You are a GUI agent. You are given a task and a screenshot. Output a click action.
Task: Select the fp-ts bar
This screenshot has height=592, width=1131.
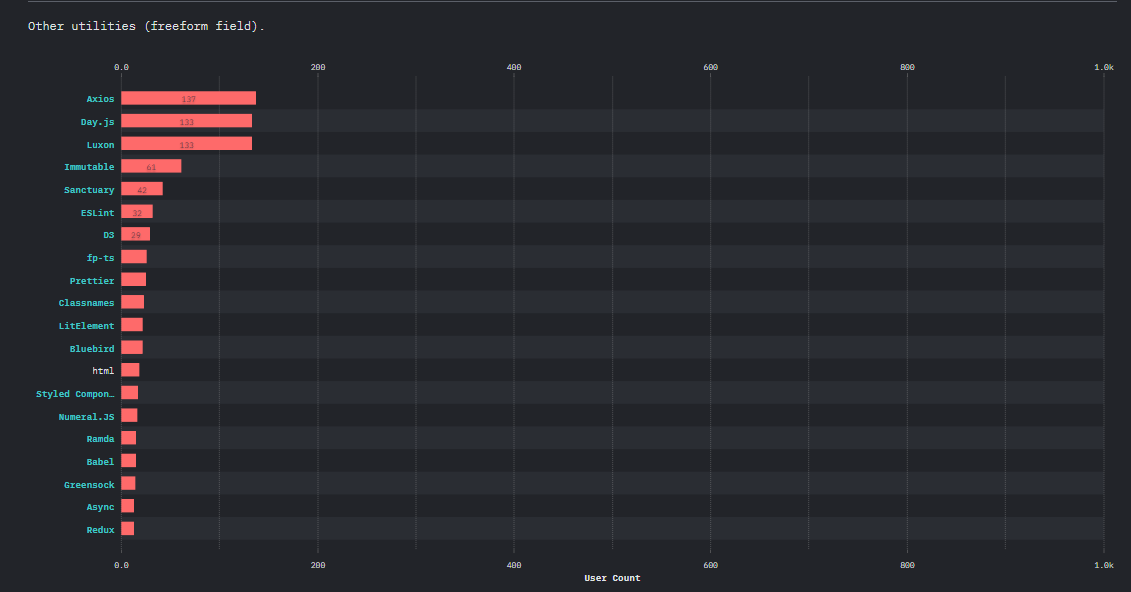coord(134,257)
